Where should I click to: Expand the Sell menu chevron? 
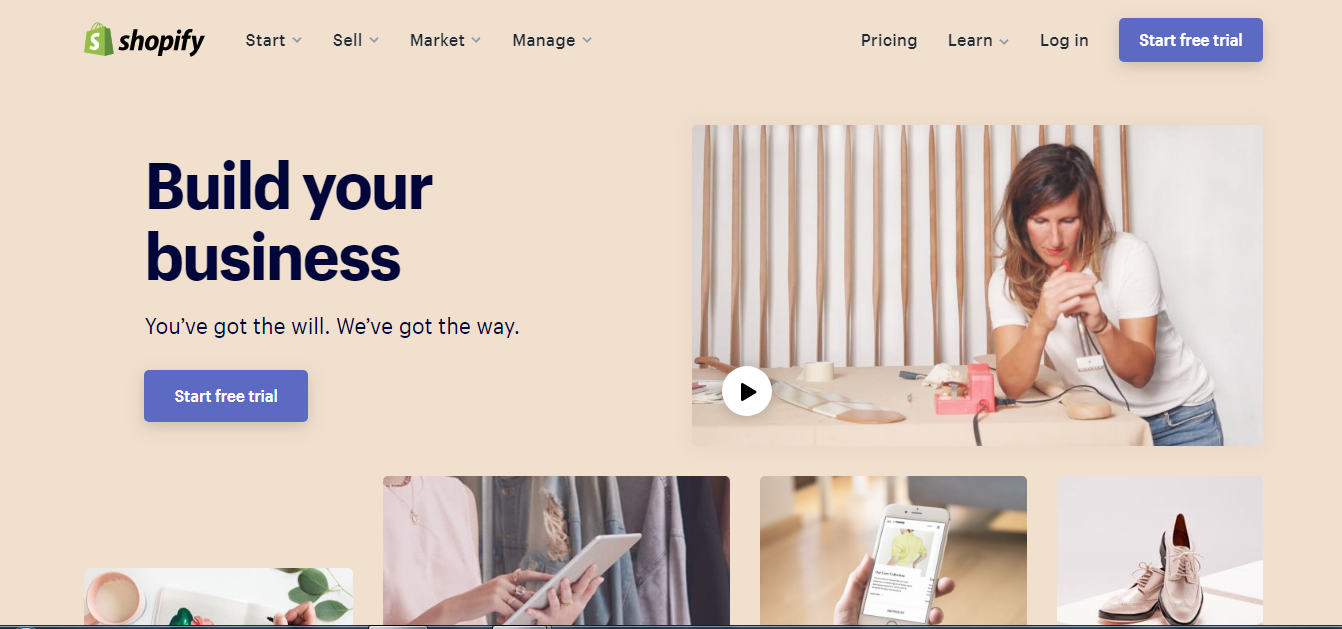[x=374, y=41]
